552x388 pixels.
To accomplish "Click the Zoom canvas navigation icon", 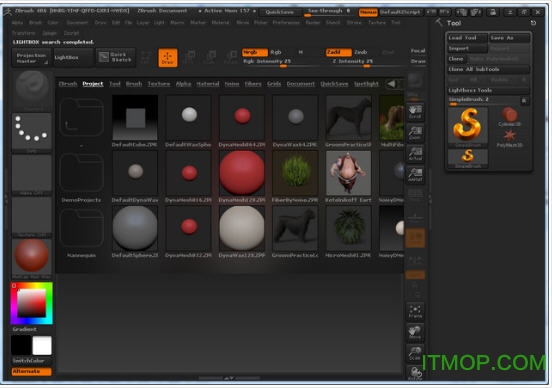I will pos(415,133).
